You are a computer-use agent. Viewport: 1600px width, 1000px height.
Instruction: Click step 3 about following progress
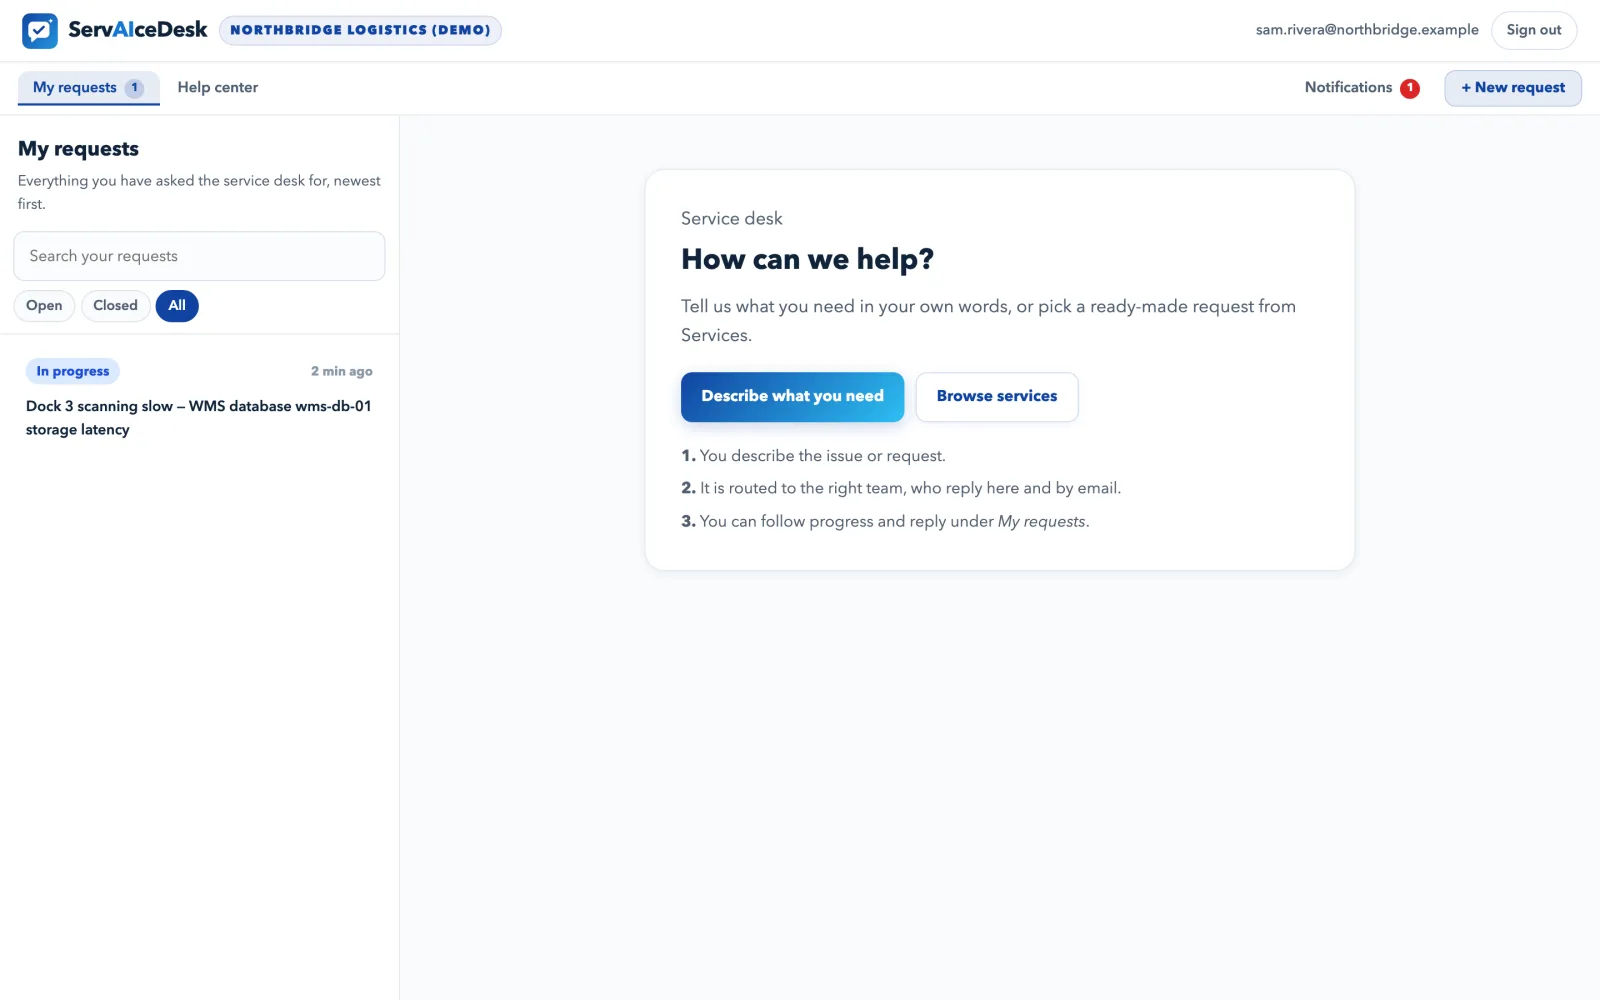(885, 522)
